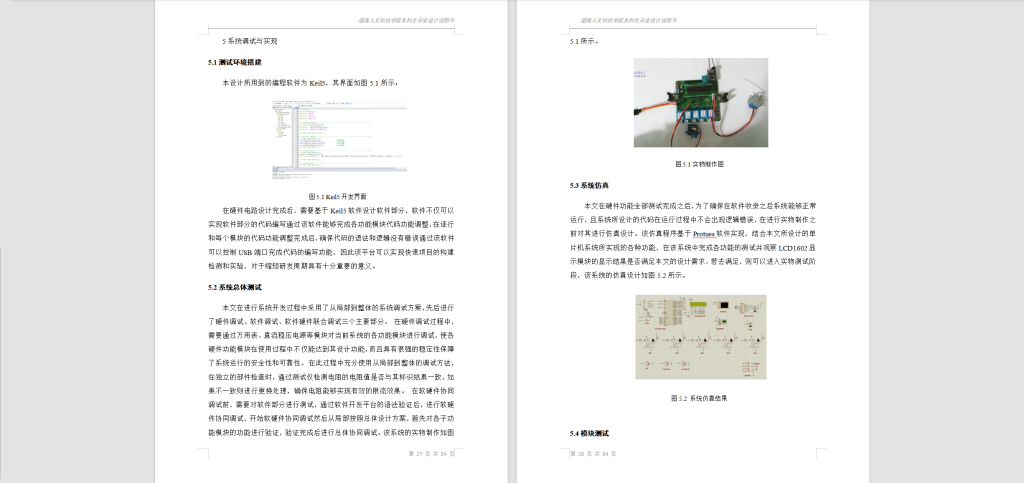Click the line starting '本文在进行系统开发过程中'
Screen dimensions: 1024x483
(x=338, y=307)
